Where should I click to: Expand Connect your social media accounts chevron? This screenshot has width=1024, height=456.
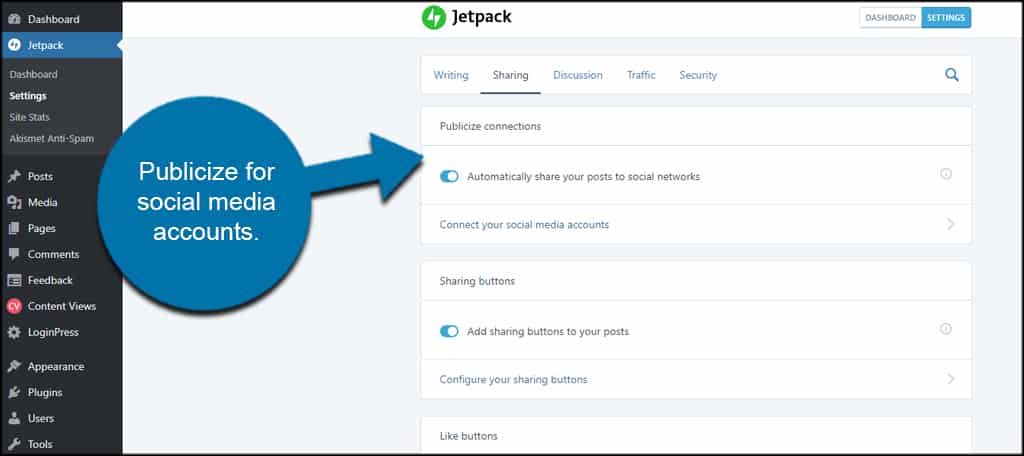(951, 224)
